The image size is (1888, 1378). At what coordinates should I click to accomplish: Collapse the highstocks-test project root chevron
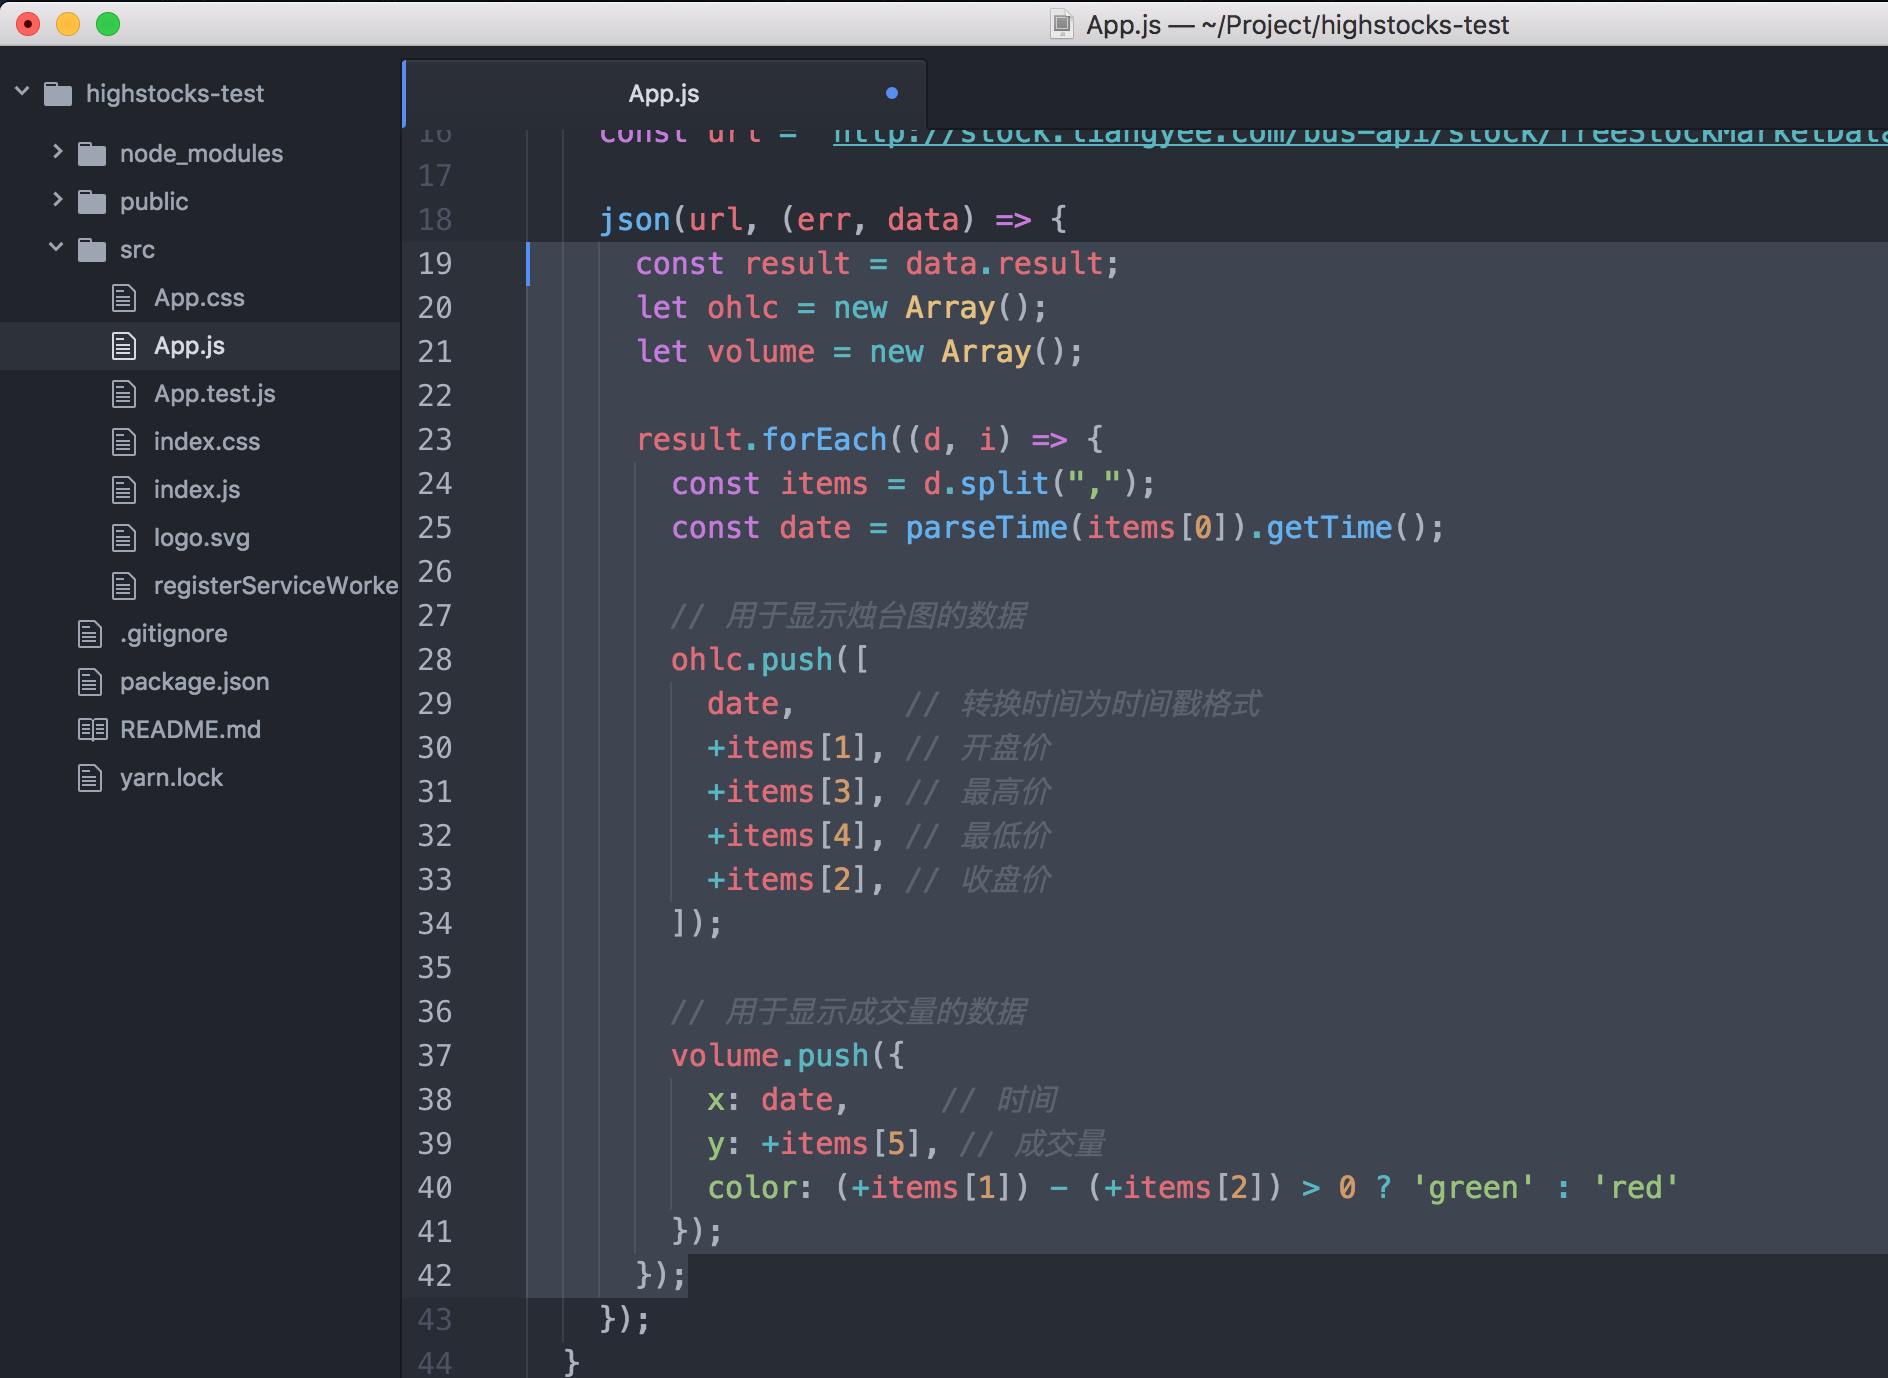[22, 92]
